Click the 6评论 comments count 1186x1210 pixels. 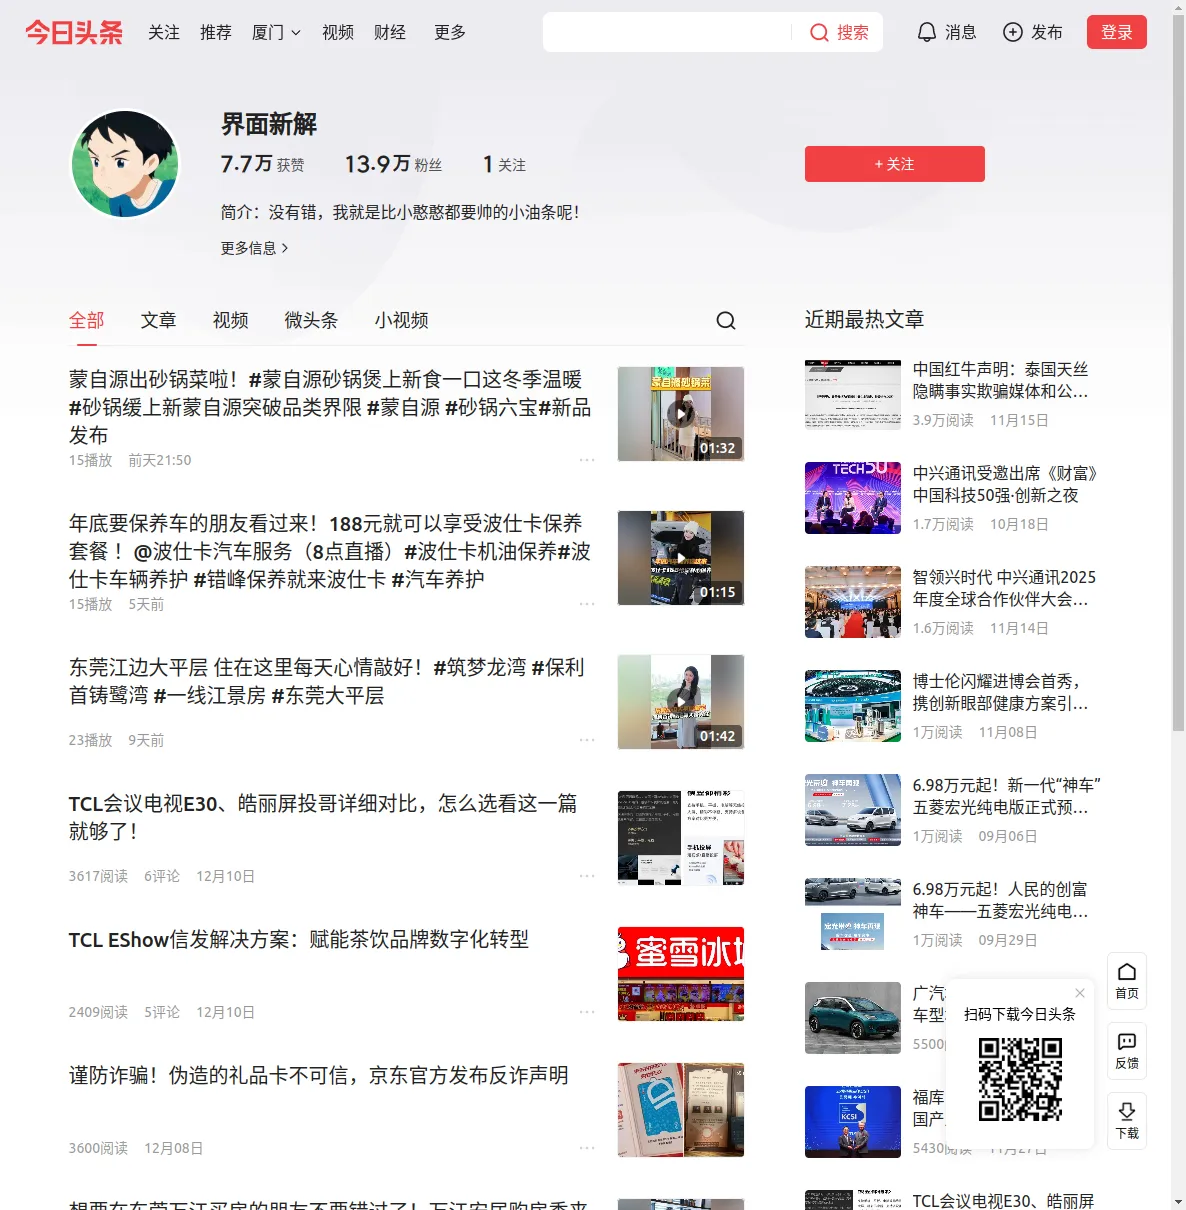coord(162,876)
